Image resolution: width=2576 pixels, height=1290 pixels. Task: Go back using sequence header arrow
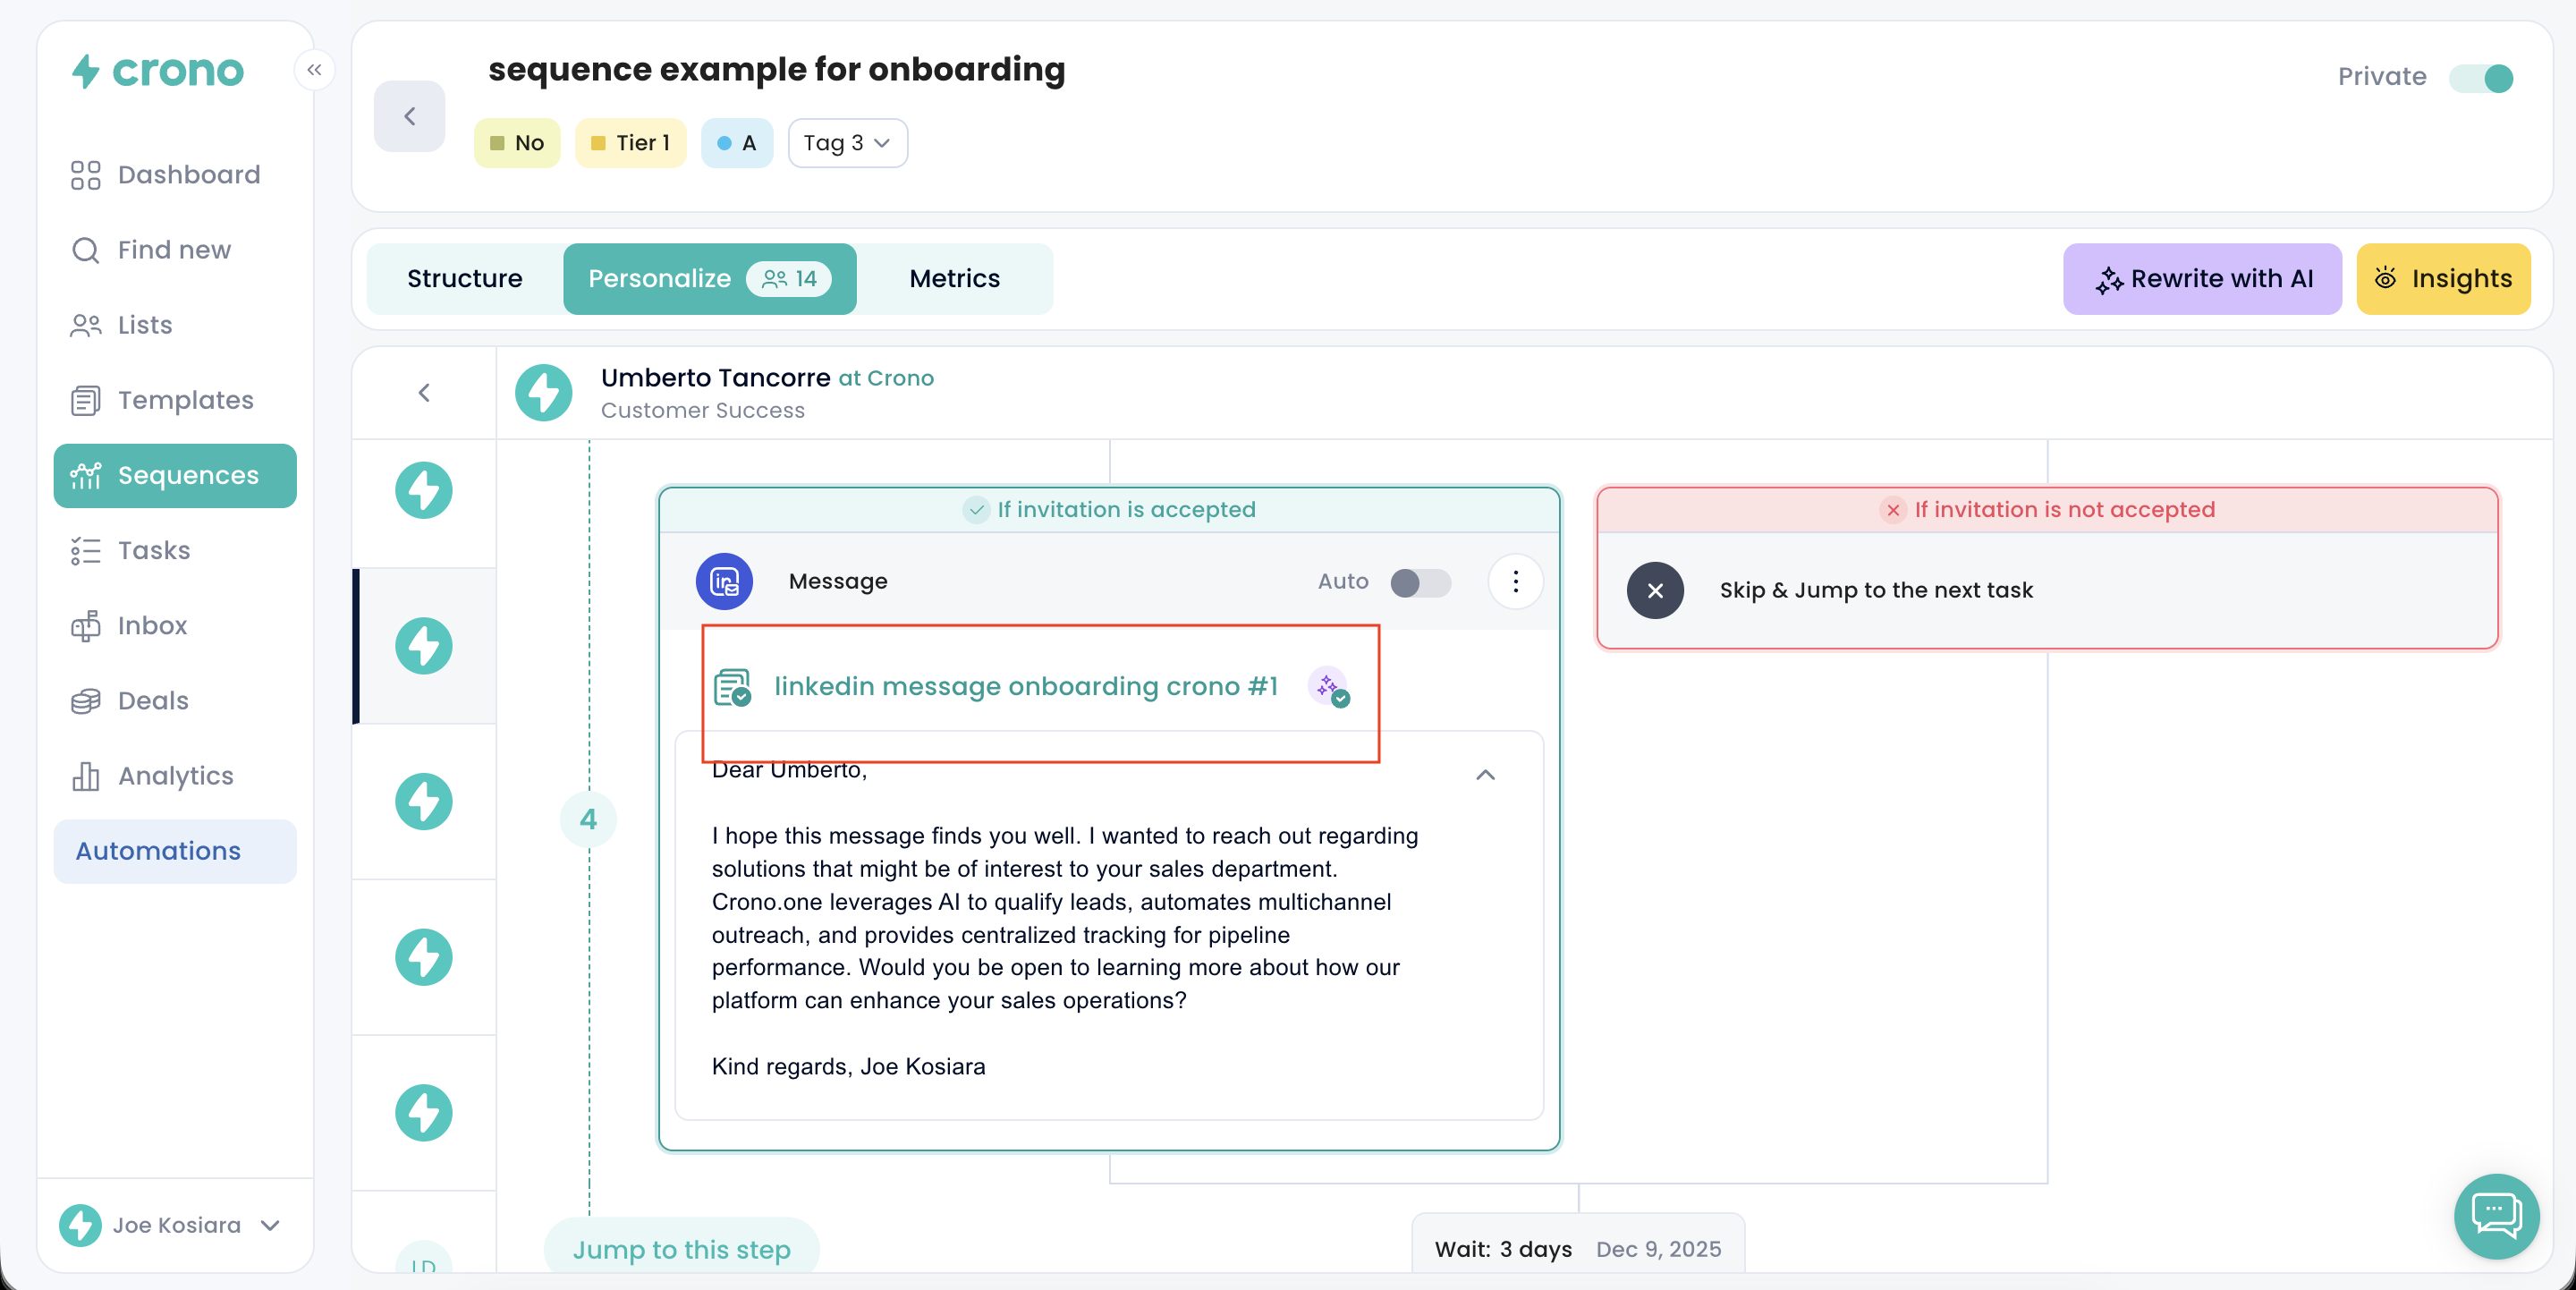tap(409, 116)
